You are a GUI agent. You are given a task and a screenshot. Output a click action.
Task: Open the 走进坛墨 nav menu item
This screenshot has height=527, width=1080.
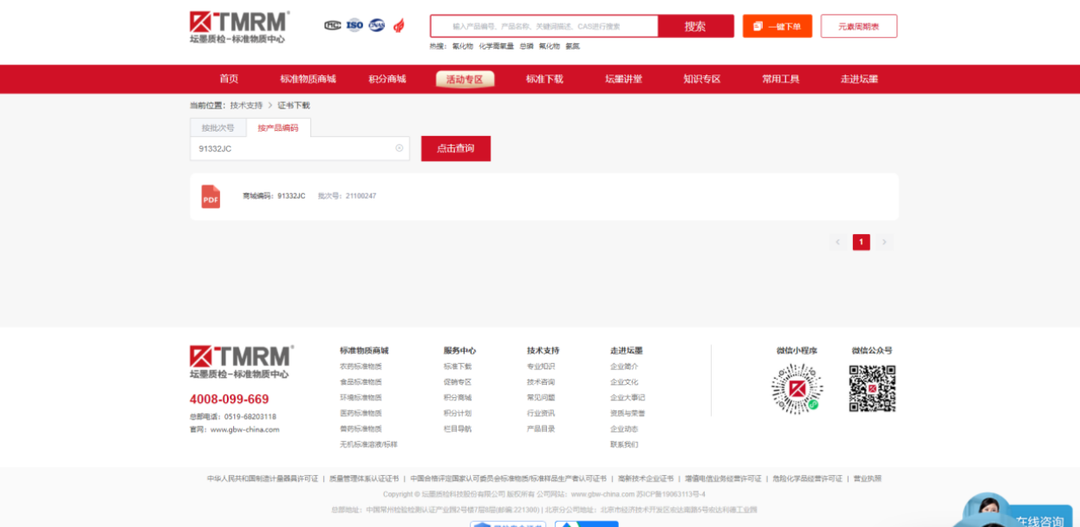(x=859, y=79)
